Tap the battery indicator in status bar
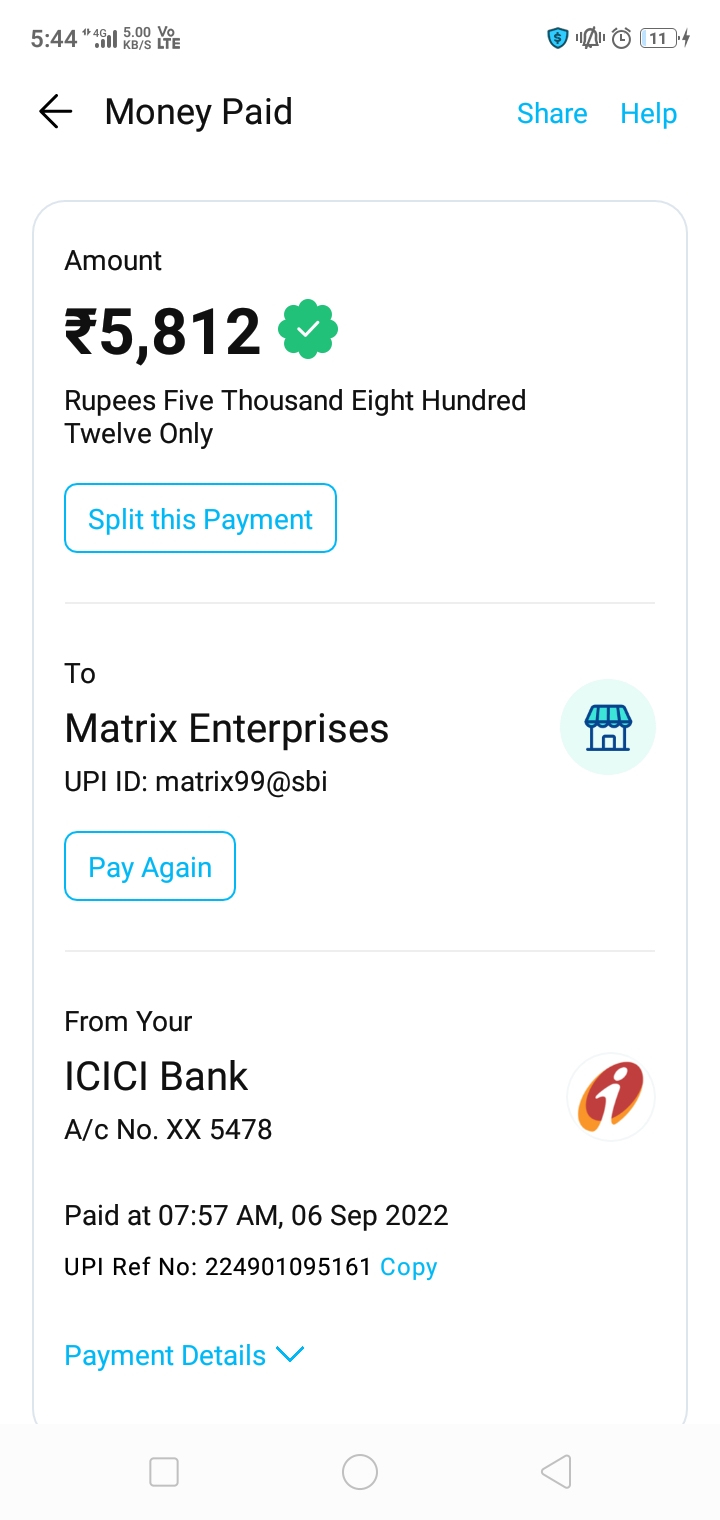This screenshot has height=1520, width=720. (x=659, y=39)
